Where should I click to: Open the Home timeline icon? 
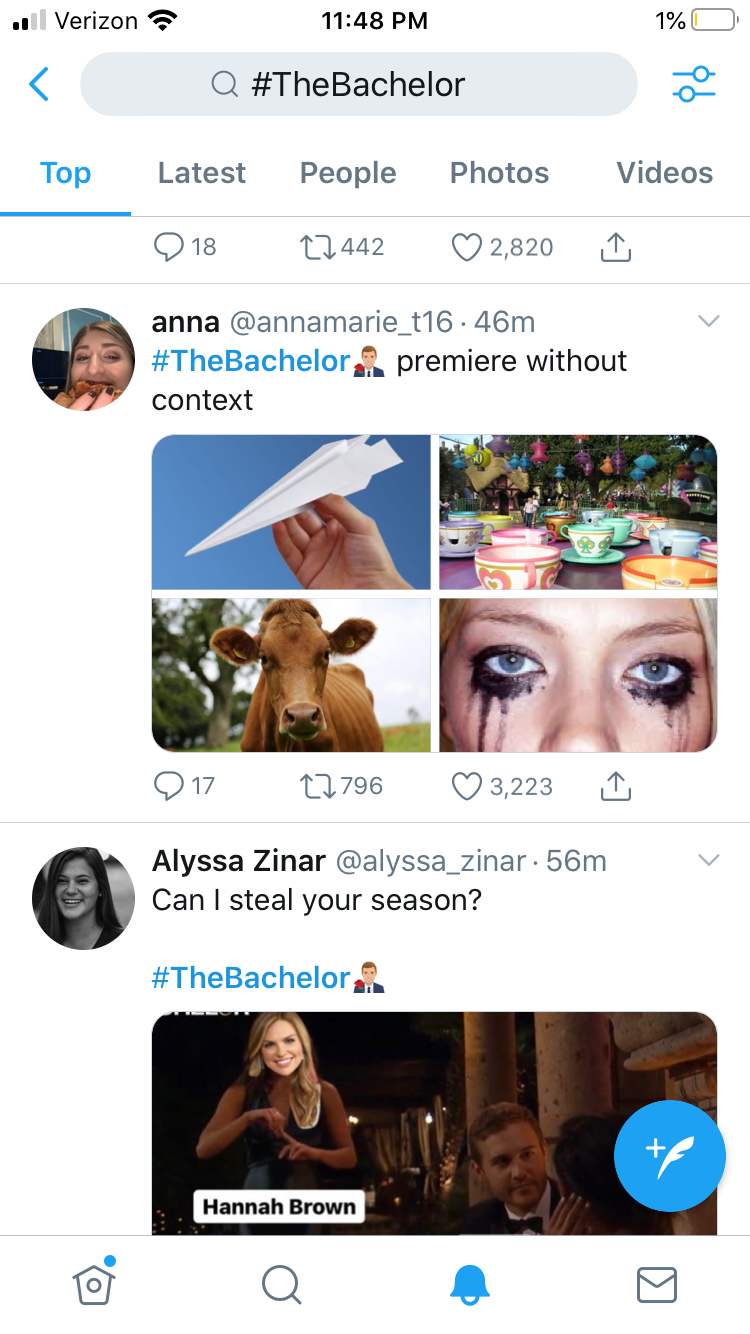tap(94, 1283)
